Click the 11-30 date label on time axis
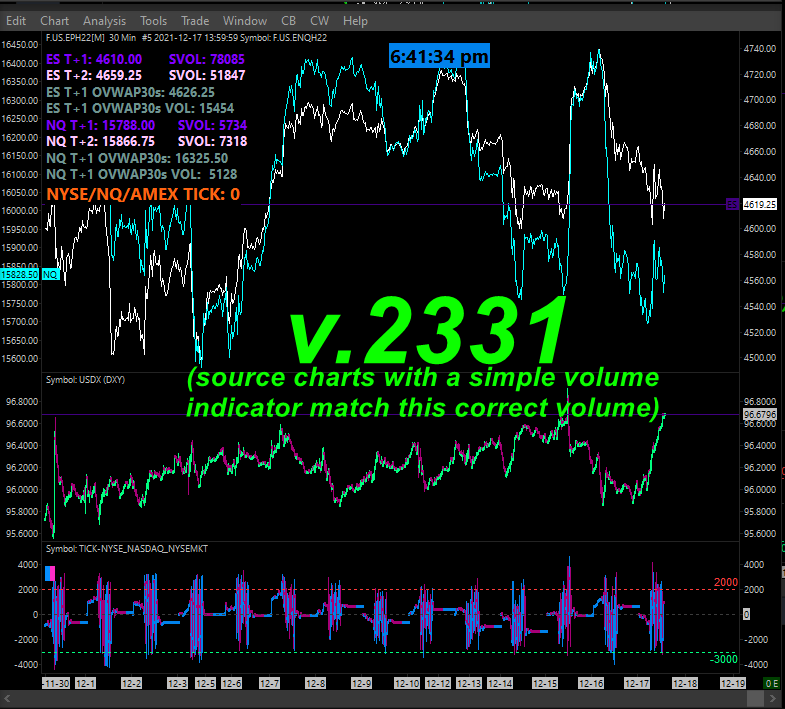 tap(56, 683)
